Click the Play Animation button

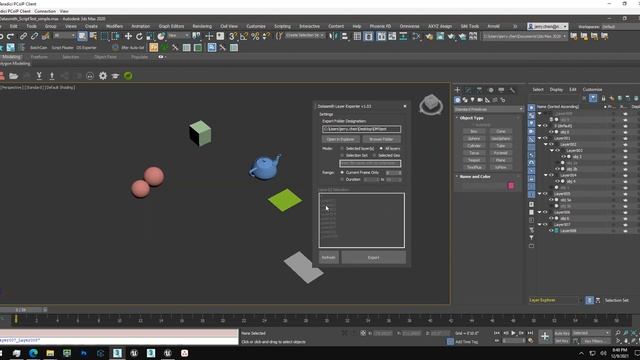(x=513, y=333)
